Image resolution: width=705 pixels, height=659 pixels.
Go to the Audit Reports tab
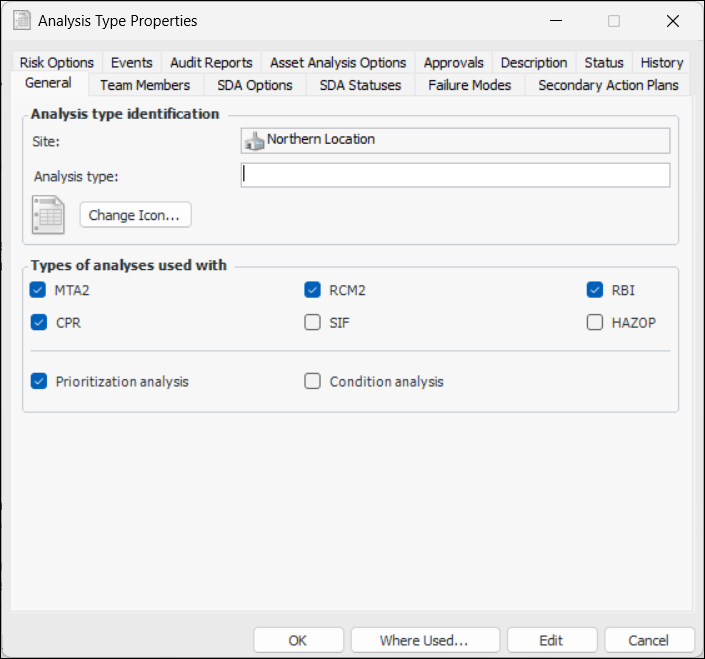tap(211, 62)
